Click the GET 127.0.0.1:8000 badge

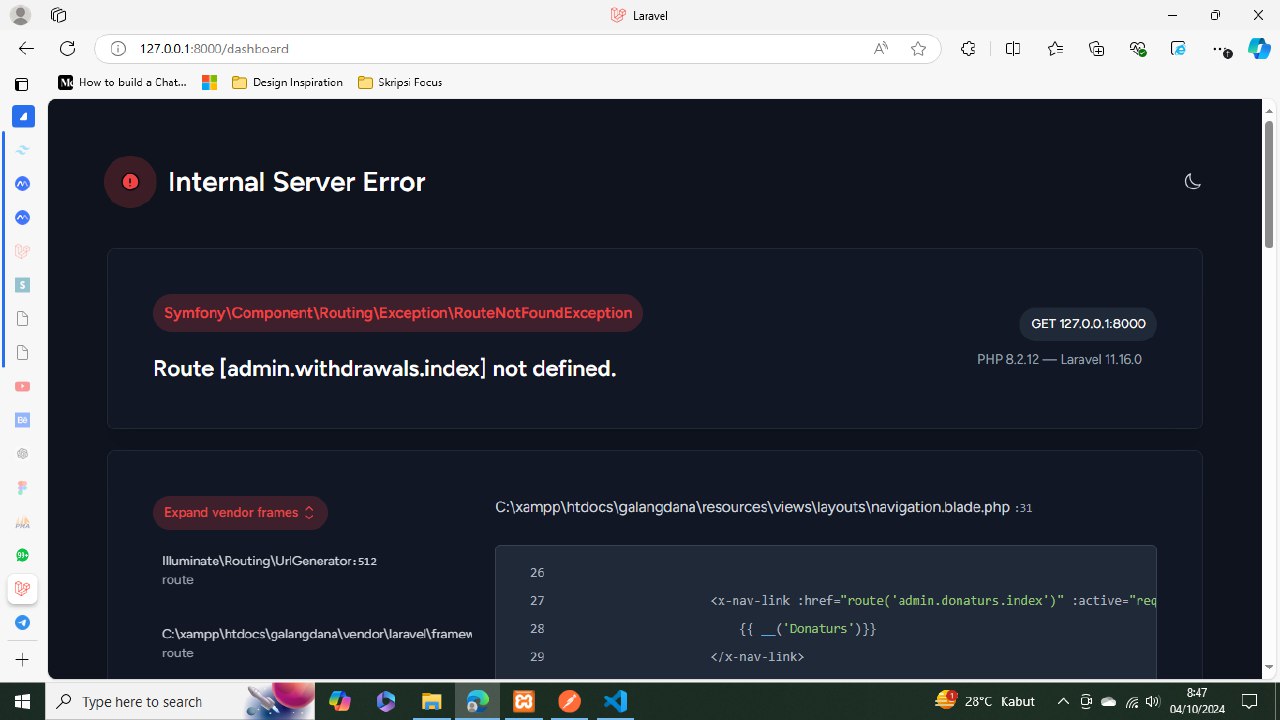(x=1088, y=324)
